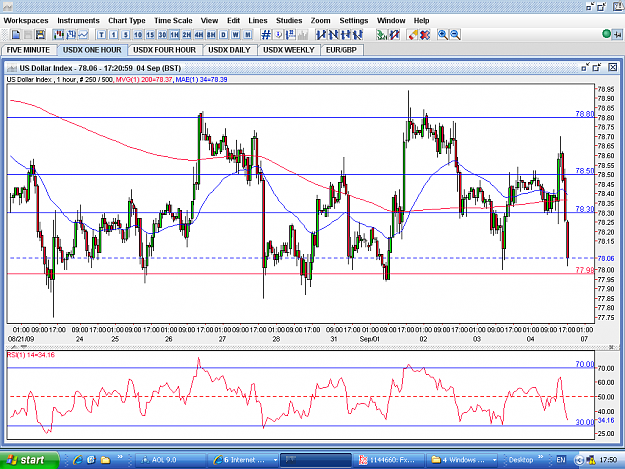Open the Workspaces menu
625x469 pixels.
[x=26, y=20]
